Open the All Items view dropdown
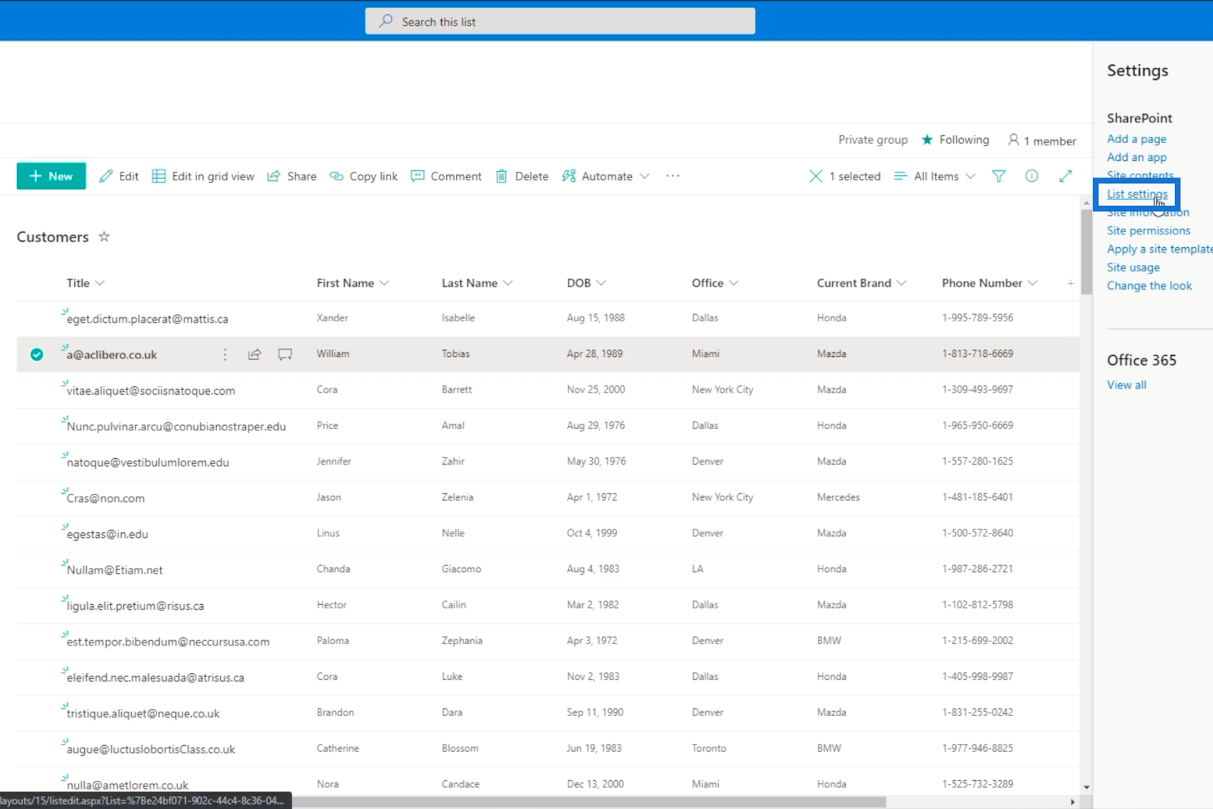This screenshot has height=809, width=1213. [935, 176]
